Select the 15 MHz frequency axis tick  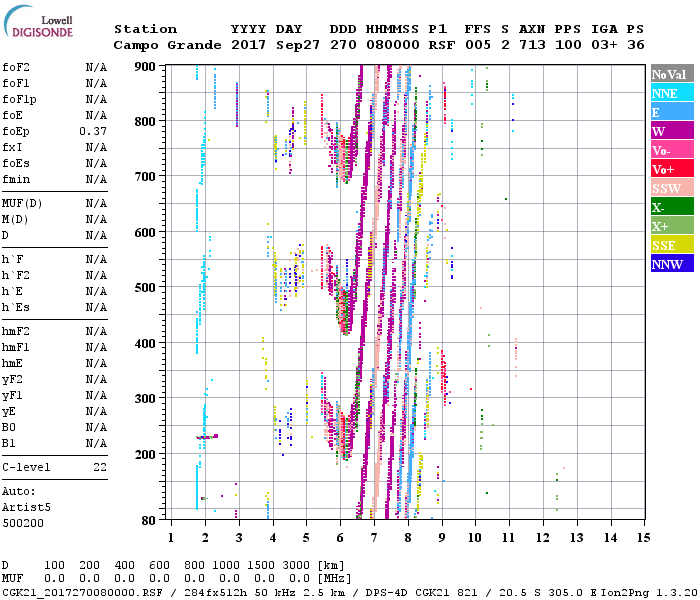point(643,538)
